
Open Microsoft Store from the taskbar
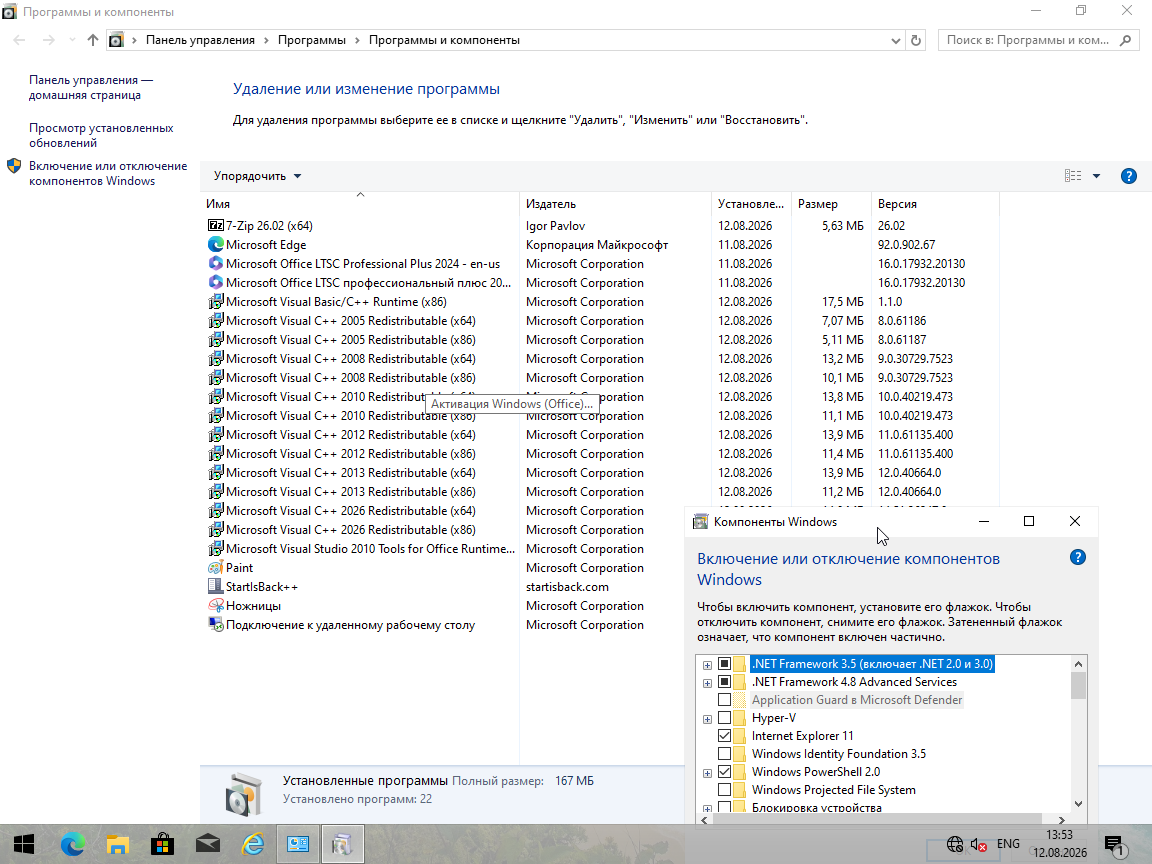(x=162, y=844)
